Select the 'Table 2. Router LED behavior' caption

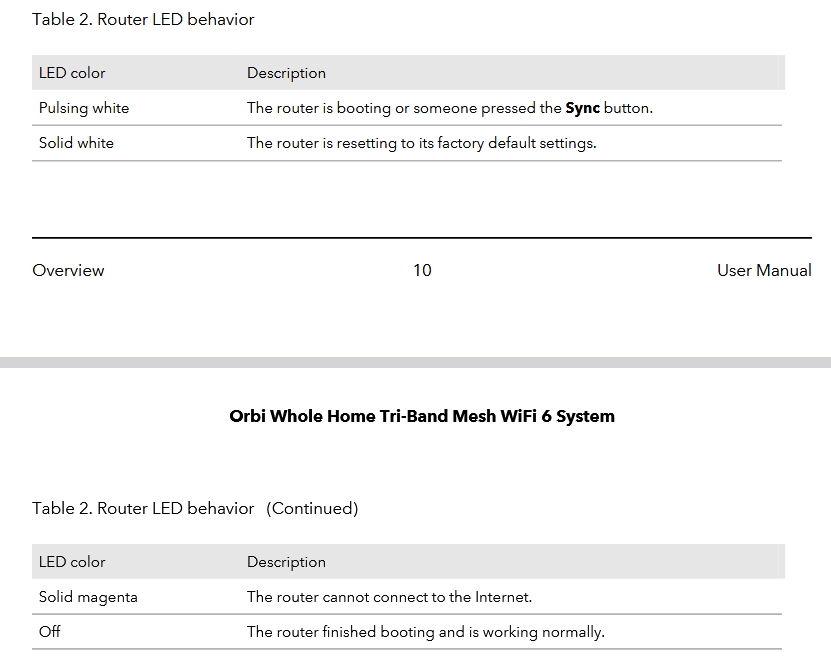pos(143,20)
